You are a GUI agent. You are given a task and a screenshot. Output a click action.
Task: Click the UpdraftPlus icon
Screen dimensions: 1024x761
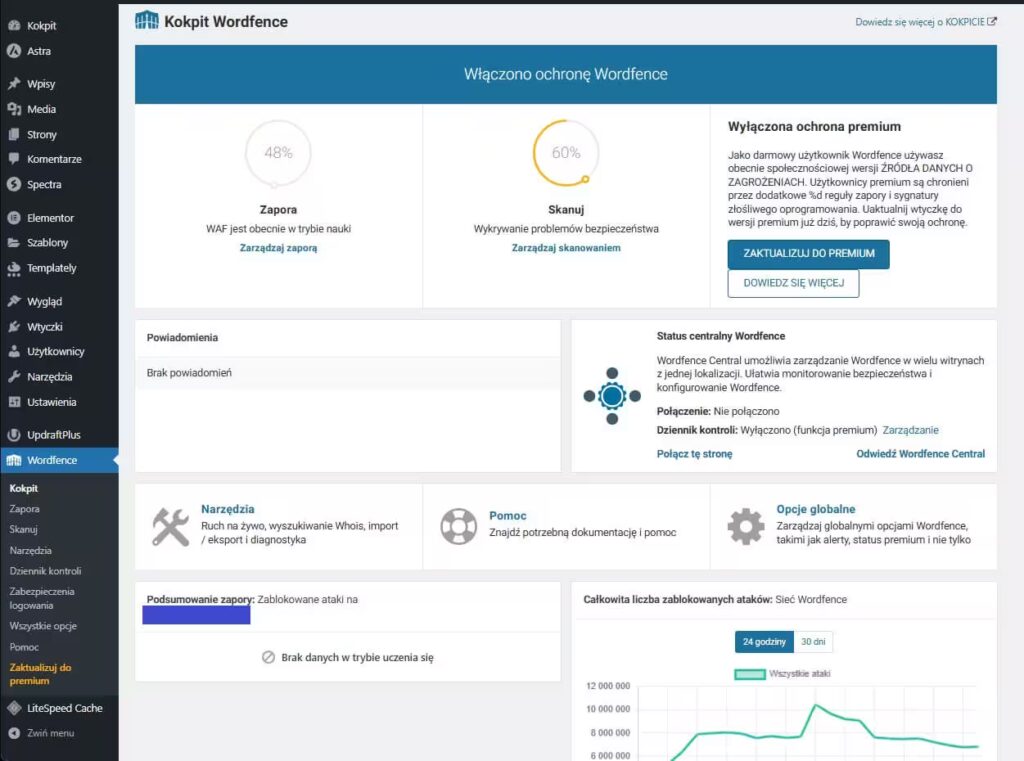[x=14, y=435]
